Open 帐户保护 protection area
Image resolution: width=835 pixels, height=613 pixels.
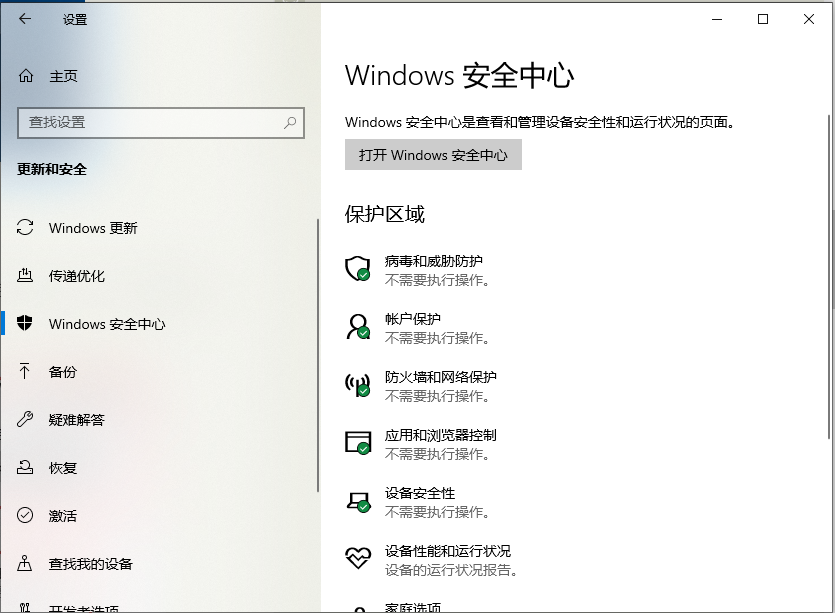tap(418, 329)
